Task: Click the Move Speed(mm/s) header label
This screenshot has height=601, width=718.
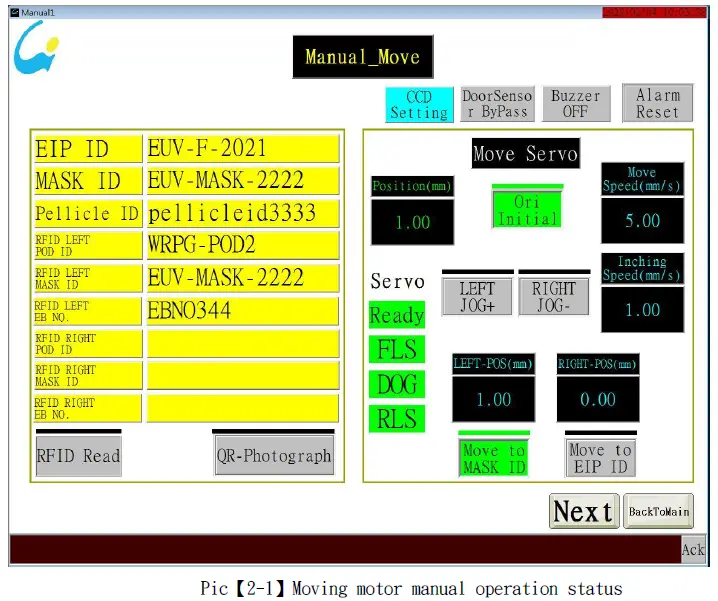Action: coord(642,179)
